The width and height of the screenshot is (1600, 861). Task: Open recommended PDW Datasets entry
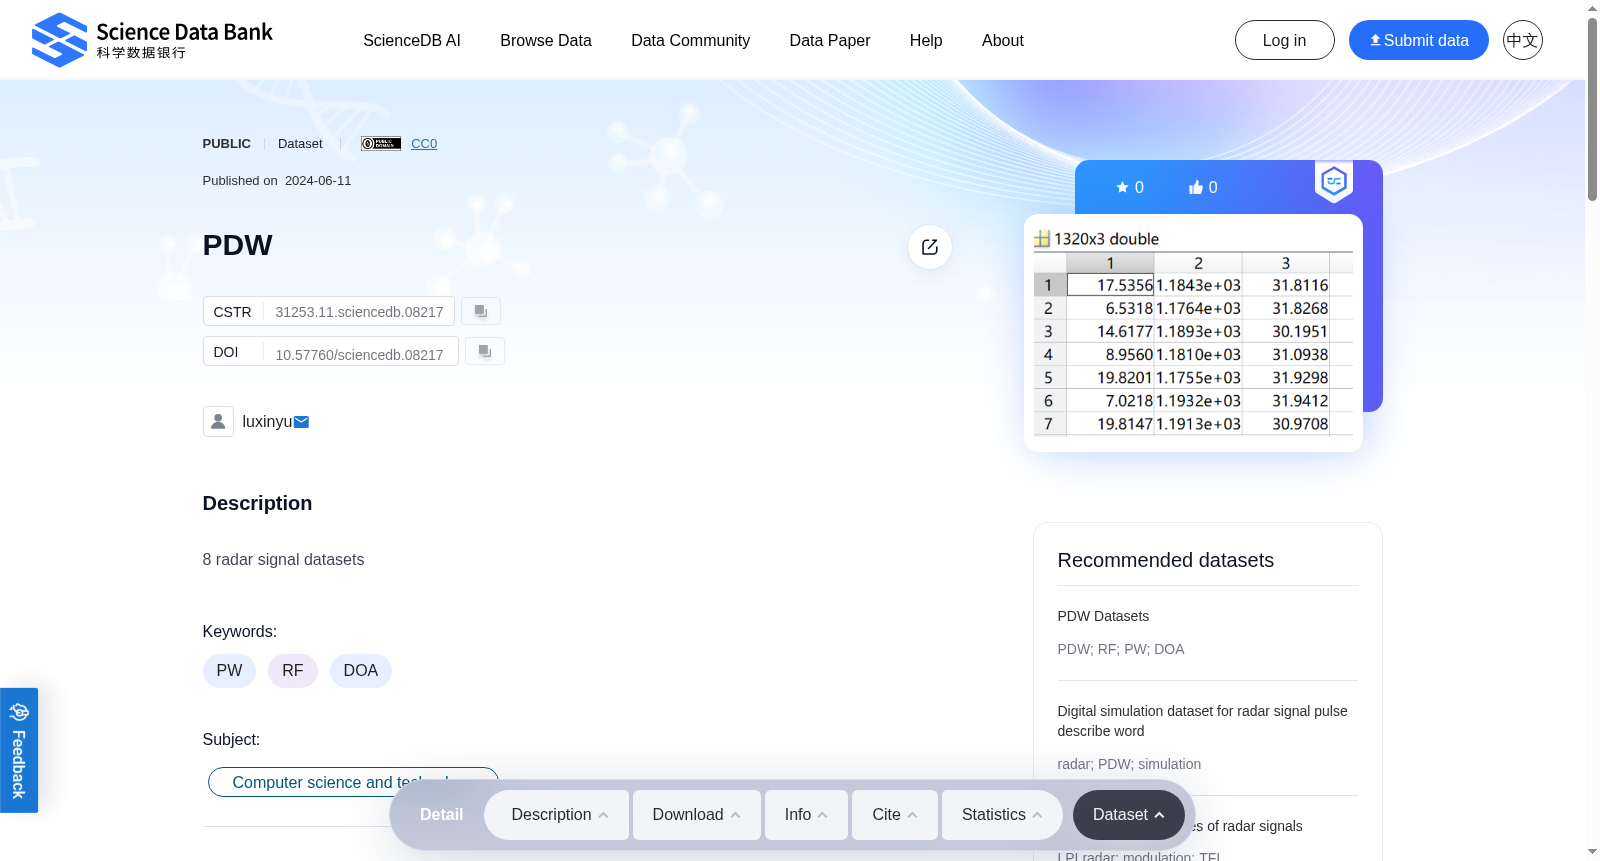pyautogui.click(x=1103, y=616)
